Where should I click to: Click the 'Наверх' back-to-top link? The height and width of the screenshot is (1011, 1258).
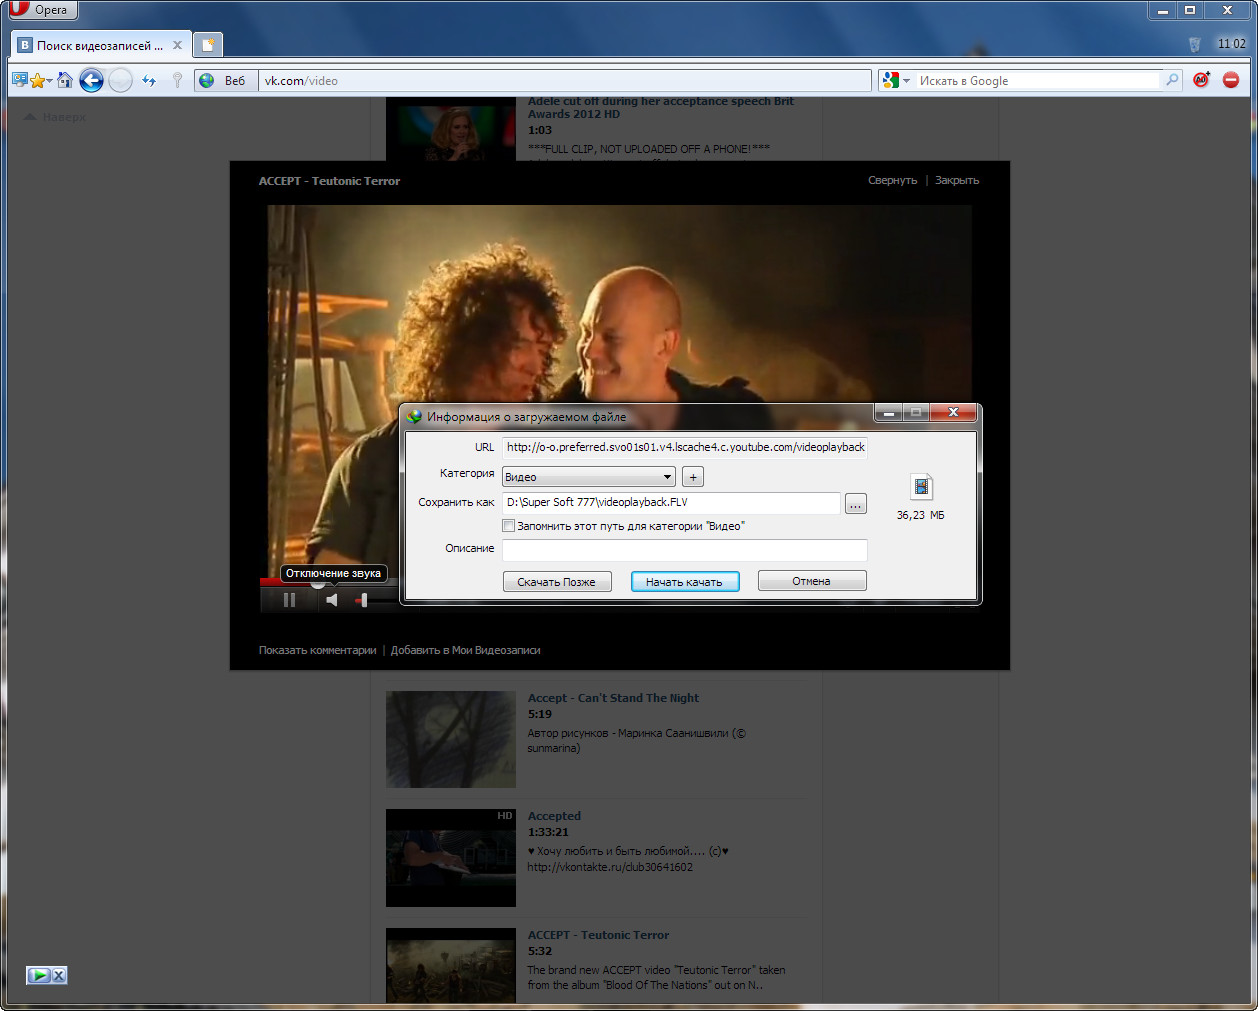pyautogui.click(x=56, y=117)
